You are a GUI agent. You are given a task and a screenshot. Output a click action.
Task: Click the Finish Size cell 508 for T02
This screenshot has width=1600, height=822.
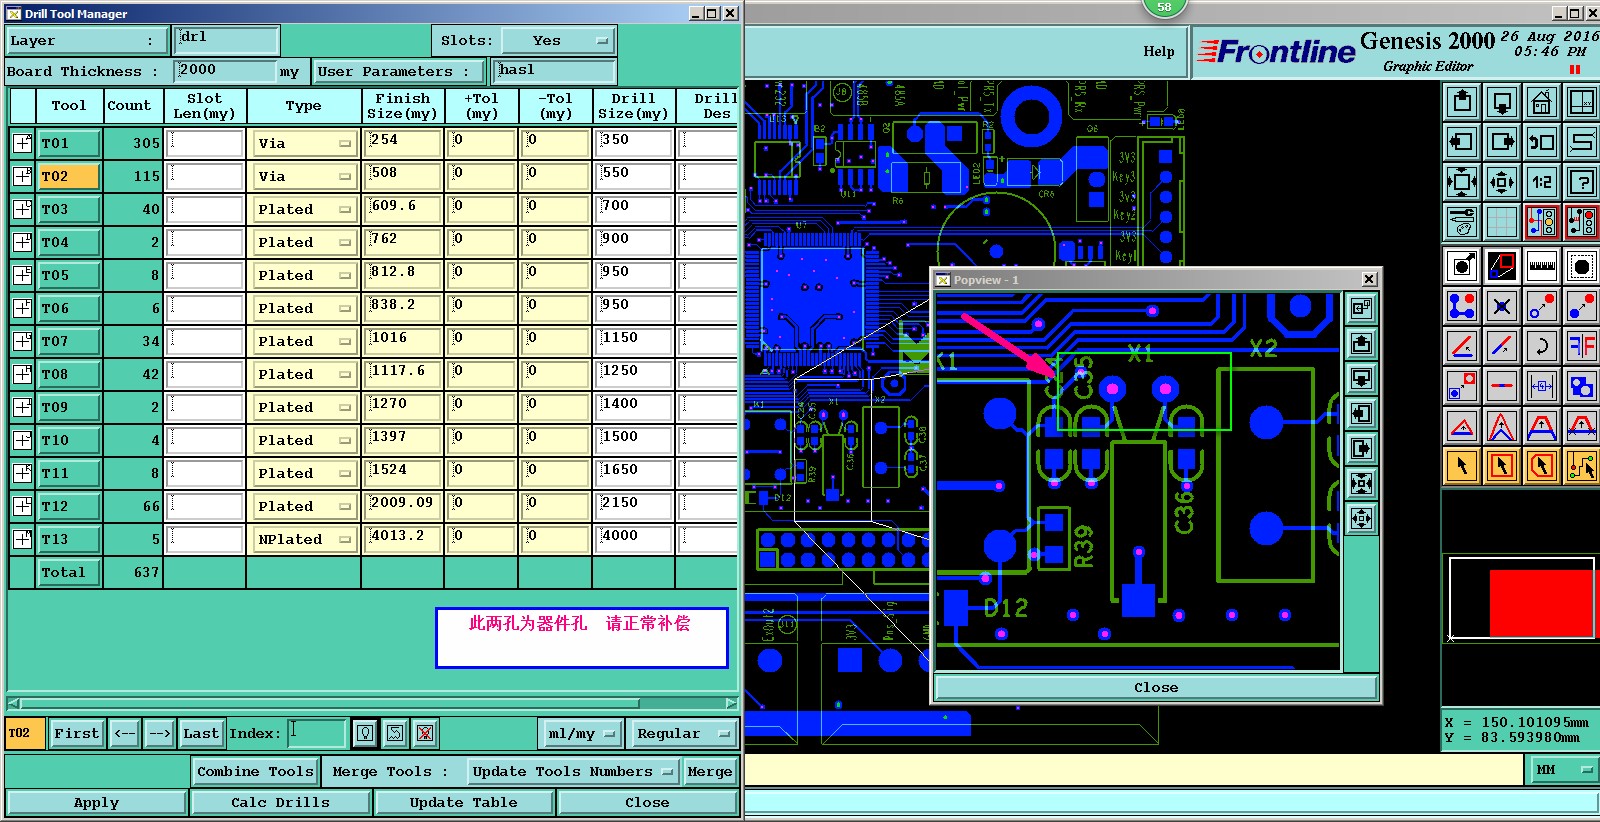[x=404, y=176]
